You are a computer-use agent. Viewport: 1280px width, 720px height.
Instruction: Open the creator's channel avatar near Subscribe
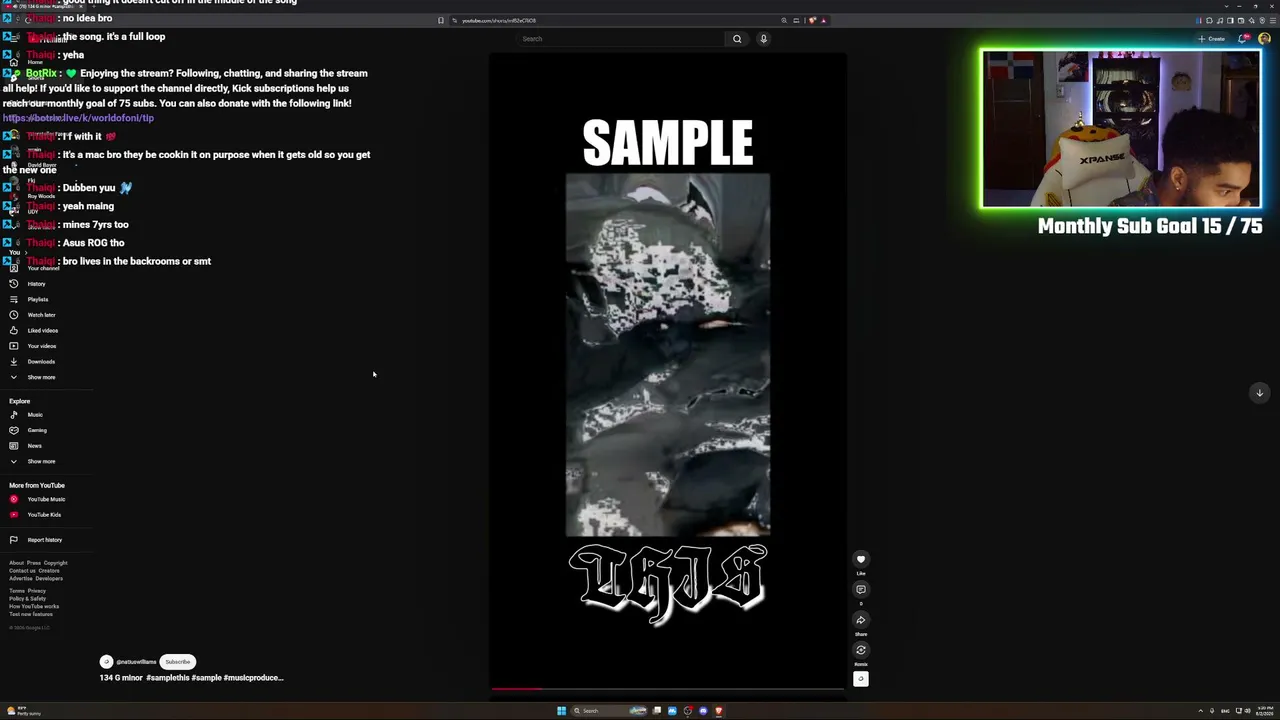click(106, 662)
